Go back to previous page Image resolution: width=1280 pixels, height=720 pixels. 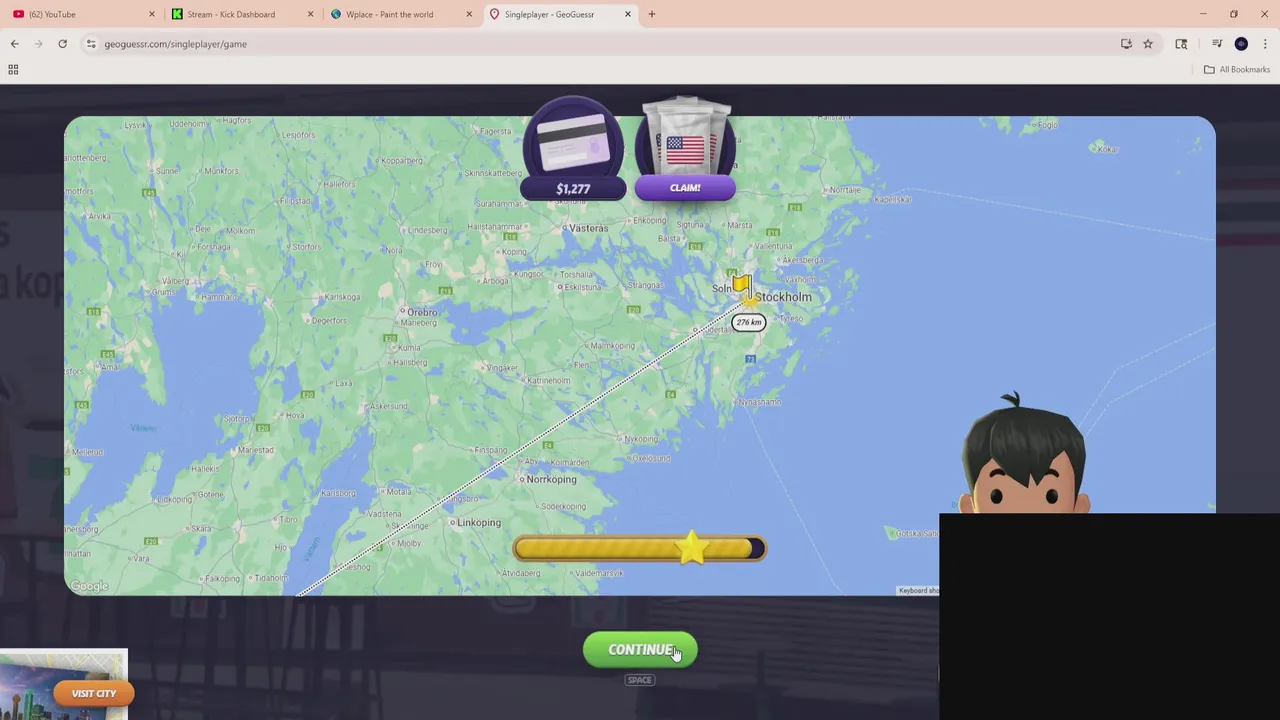(x=15, y=44)
